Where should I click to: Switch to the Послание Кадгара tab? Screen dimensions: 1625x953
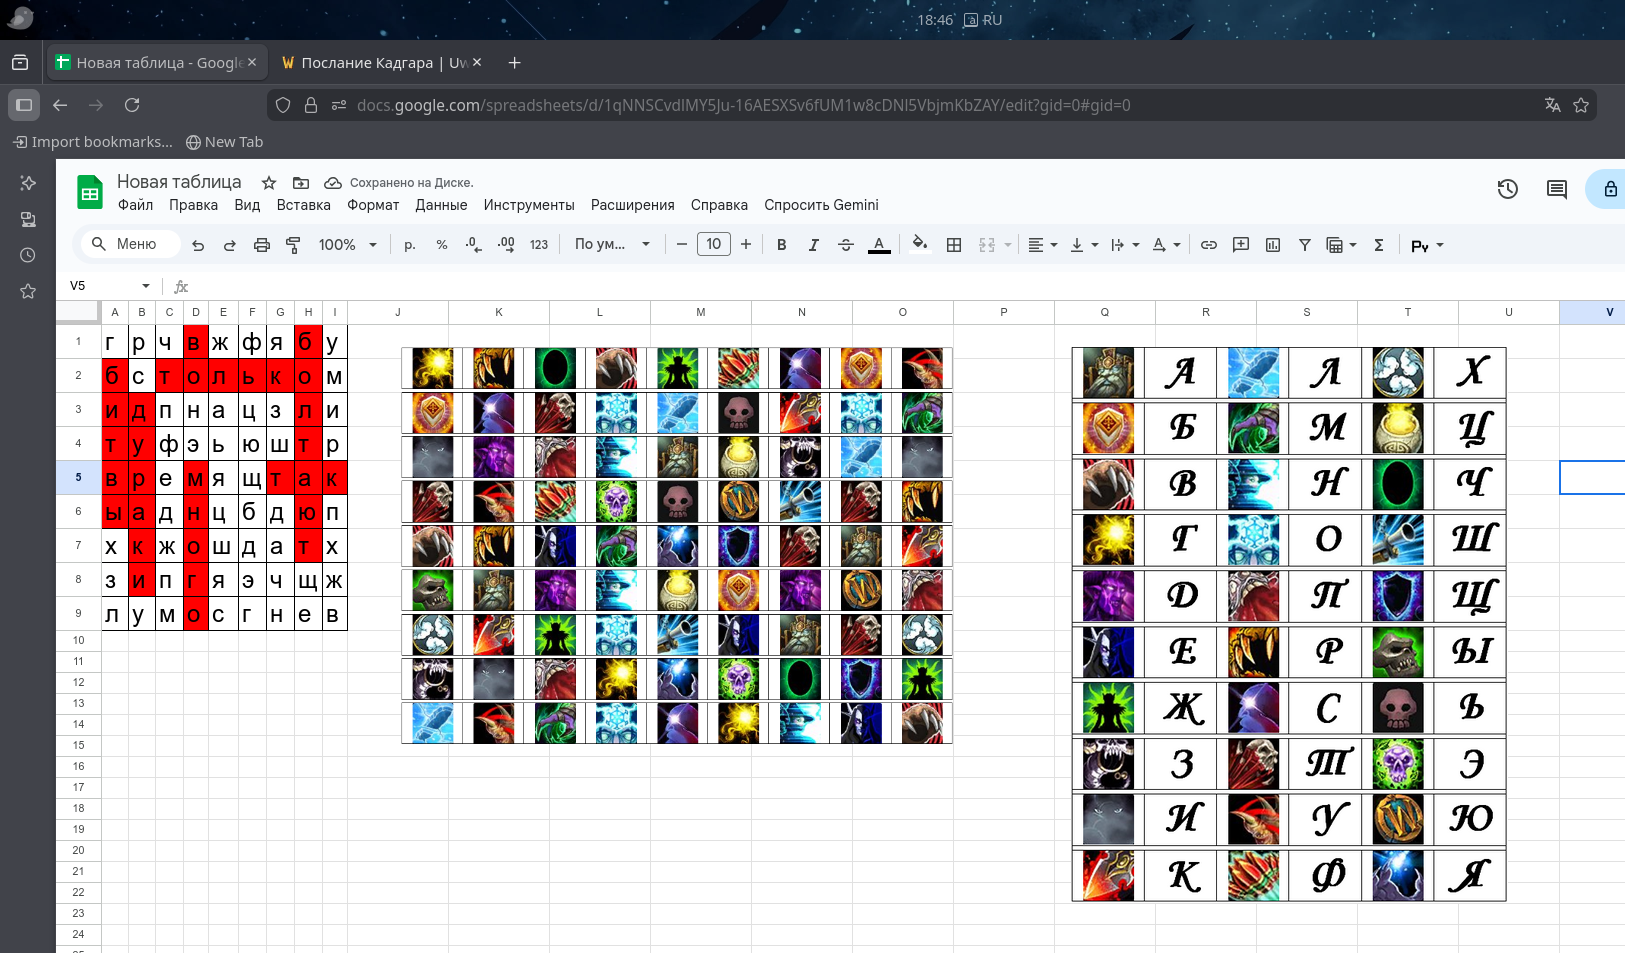click(373, 63)
